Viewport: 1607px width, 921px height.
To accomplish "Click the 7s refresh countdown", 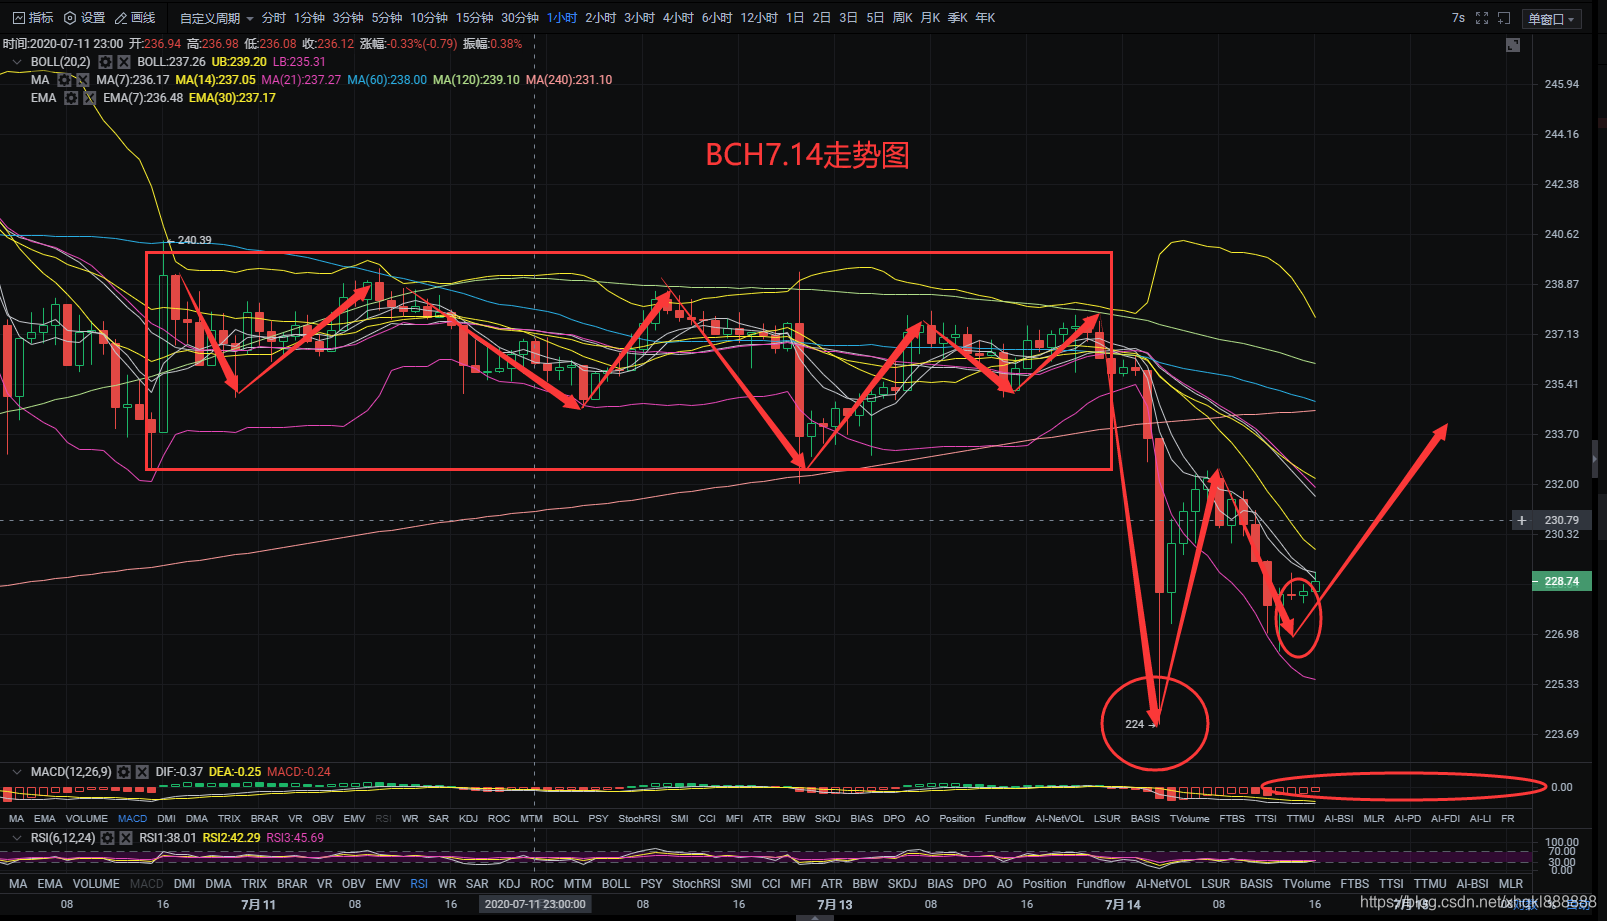I will [x=1458, y=18].
